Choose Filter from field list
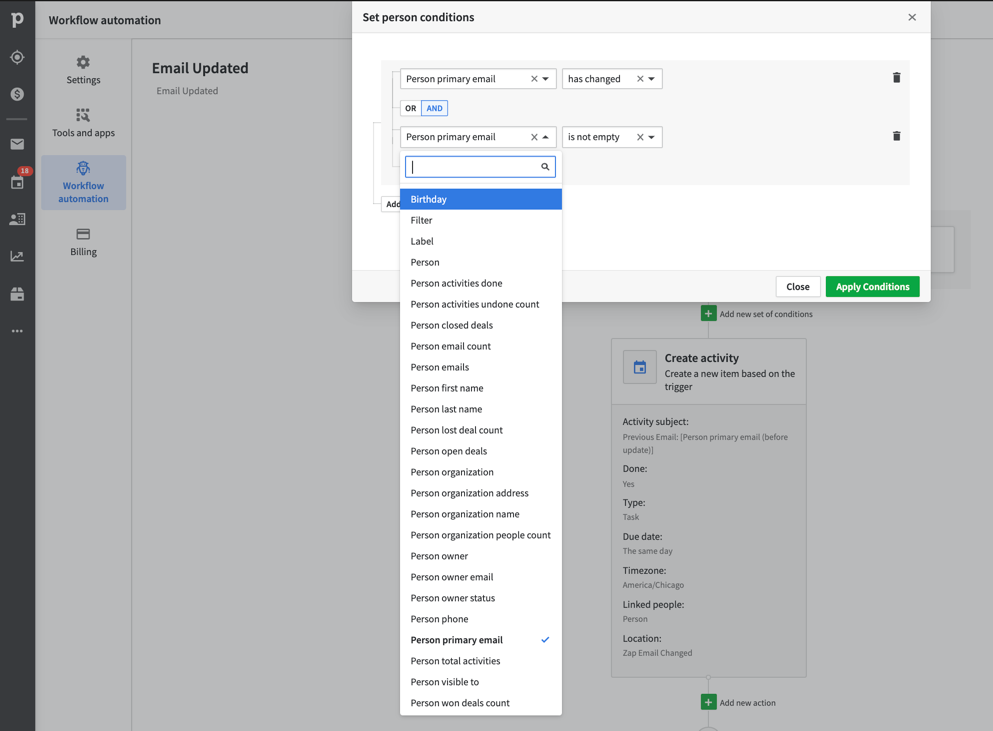 coord(481,220)
